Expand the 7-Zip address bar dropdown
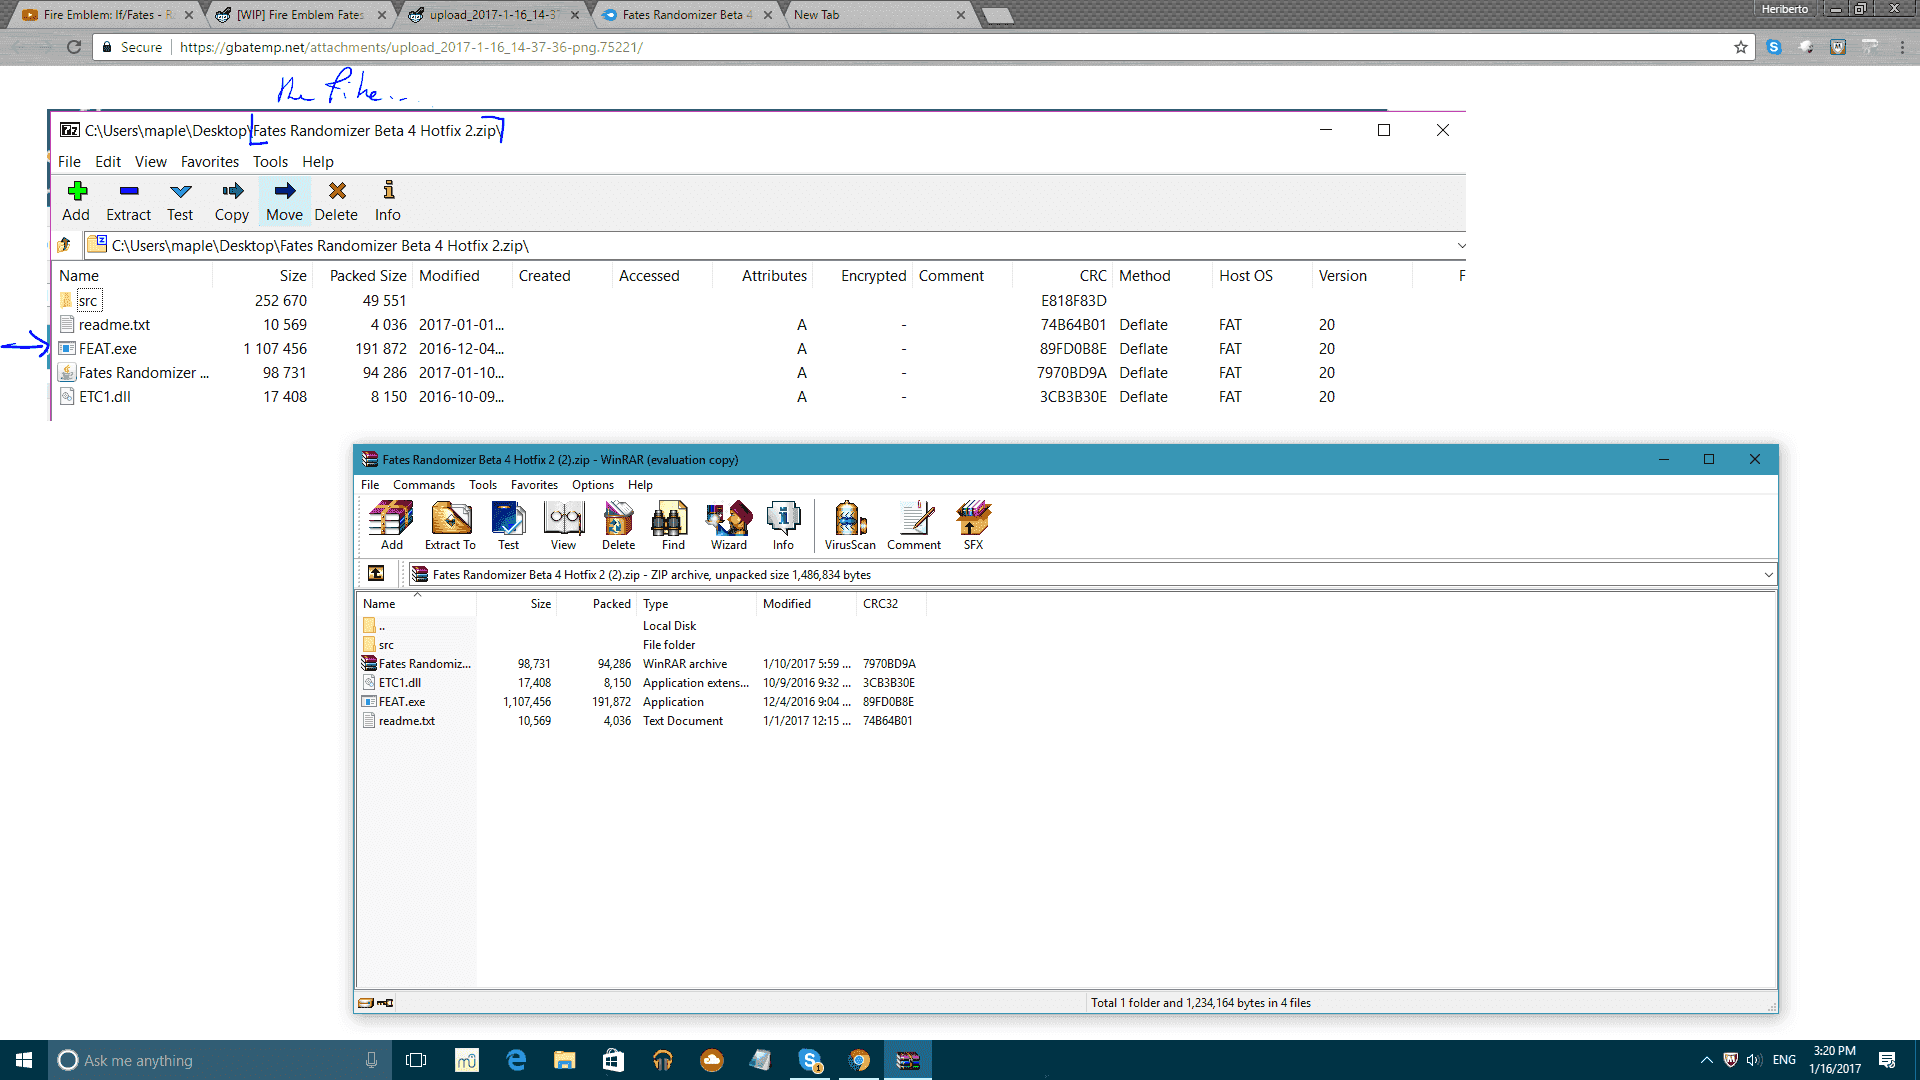Screen dimensions: 1920x1080 [1461, 245]
